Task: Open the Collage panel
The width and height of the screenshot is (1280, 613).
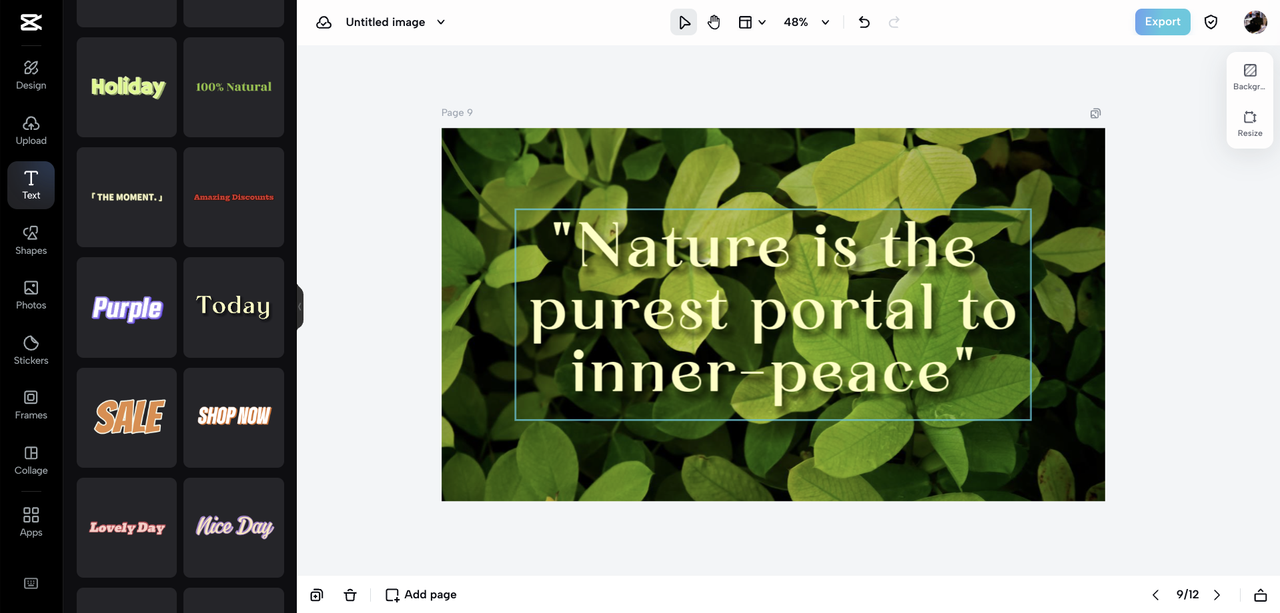Action: pyautogui.click(x=31, y=460)
